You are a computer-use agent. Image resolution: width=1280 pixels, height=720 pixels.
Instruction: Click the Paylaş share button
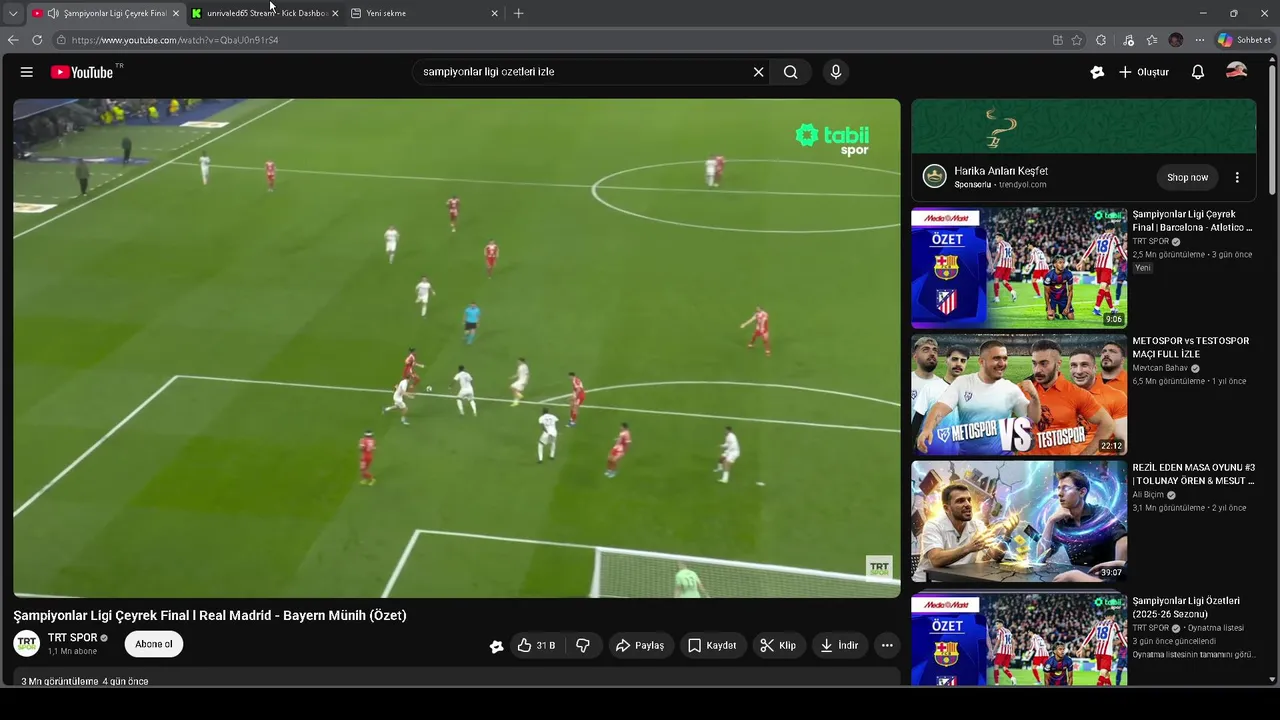pos(640,646)
